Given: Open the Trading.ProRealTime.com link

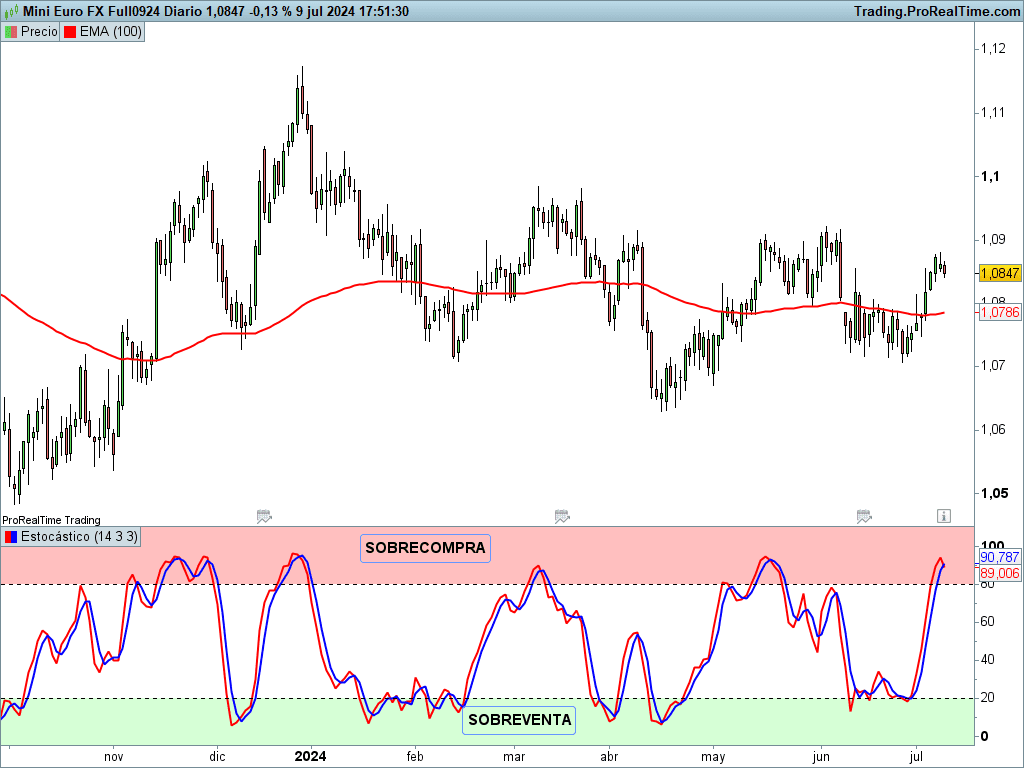Looking at the screenshot, I should 937,11.
